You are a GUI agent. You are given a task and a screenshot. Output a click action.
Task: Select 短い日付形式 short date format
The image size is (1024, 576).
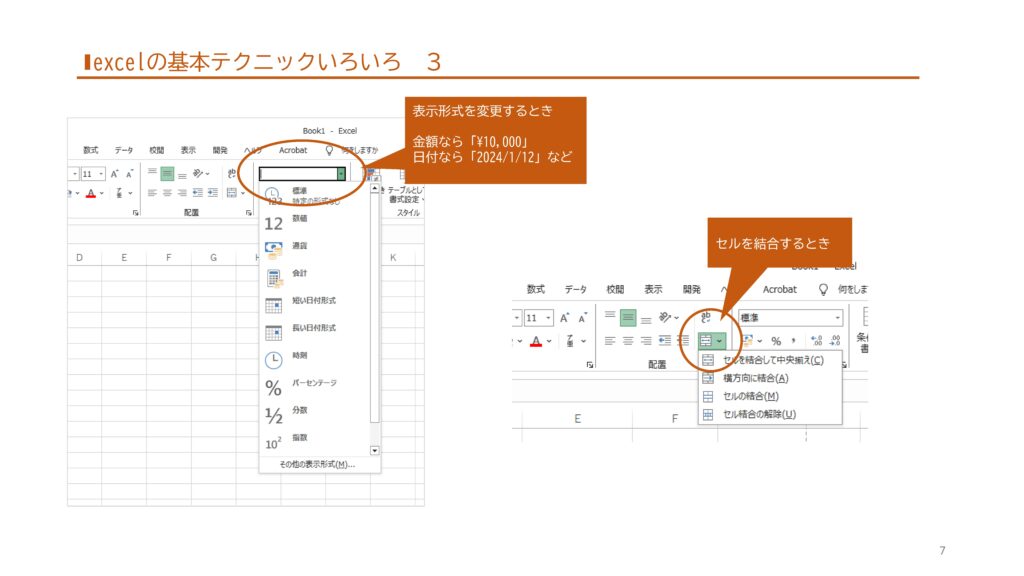313,301
